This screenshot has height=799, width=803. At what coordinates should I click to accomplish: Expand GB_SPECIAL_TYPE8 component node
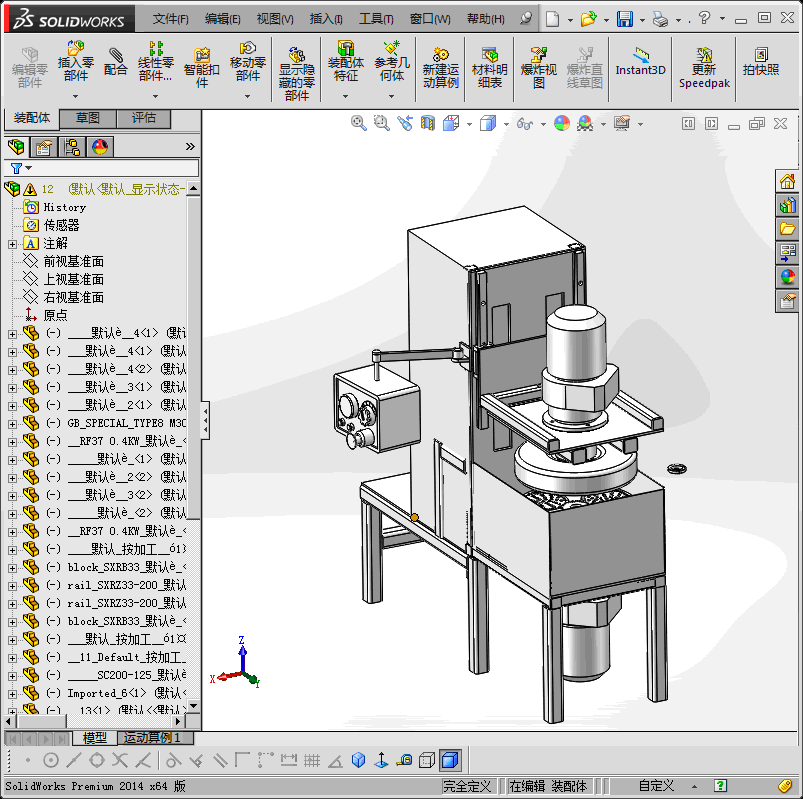click(12, 424)
